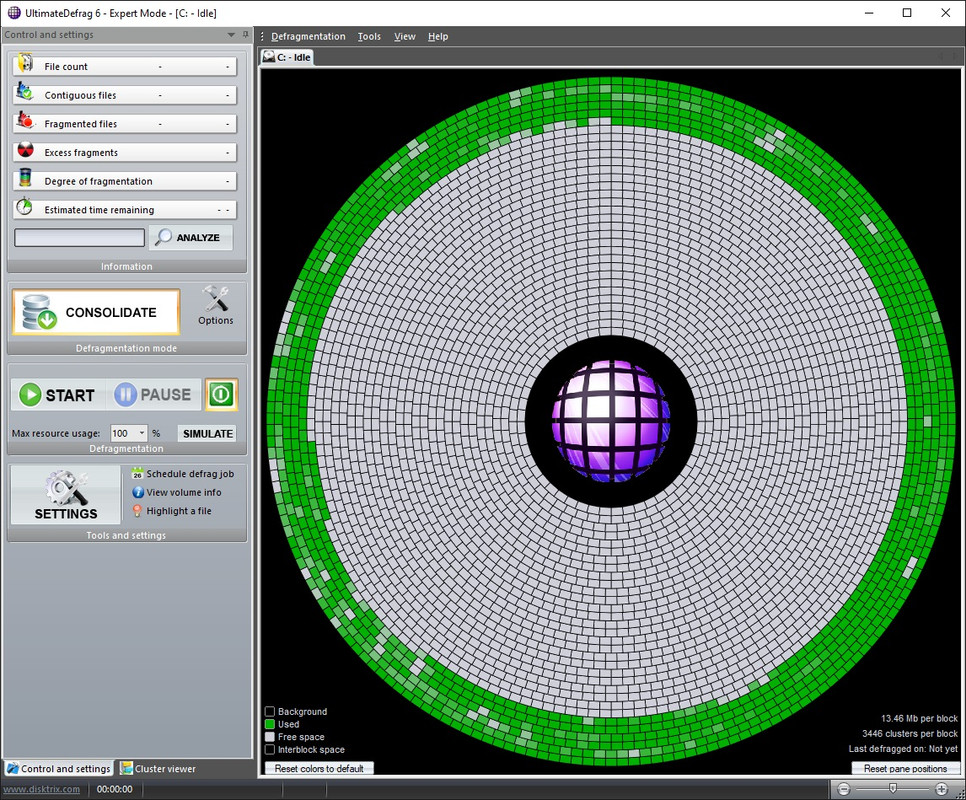This screenshot has height=800, width=966.
Task: Click the Highlight a file bulb icon
Action: pos(138,511)
